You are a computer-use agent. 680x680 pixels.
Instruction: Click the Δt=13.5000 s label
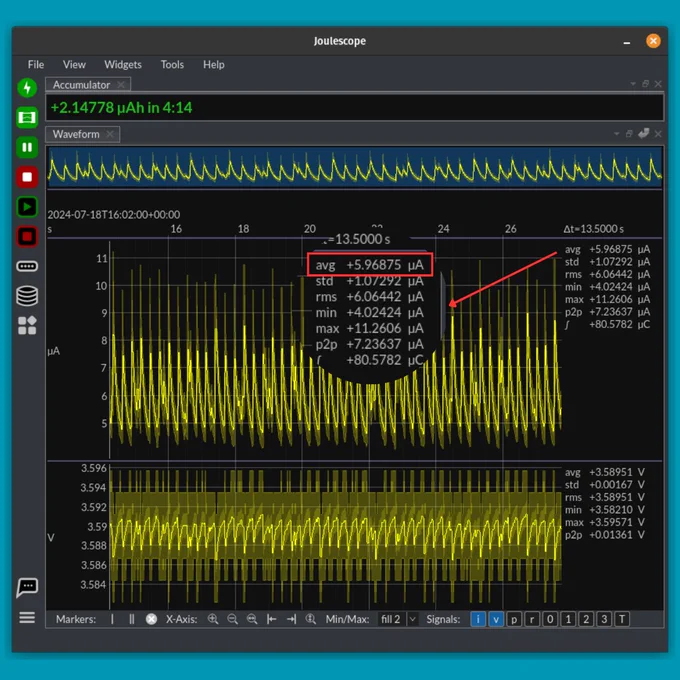click(593, 229)
